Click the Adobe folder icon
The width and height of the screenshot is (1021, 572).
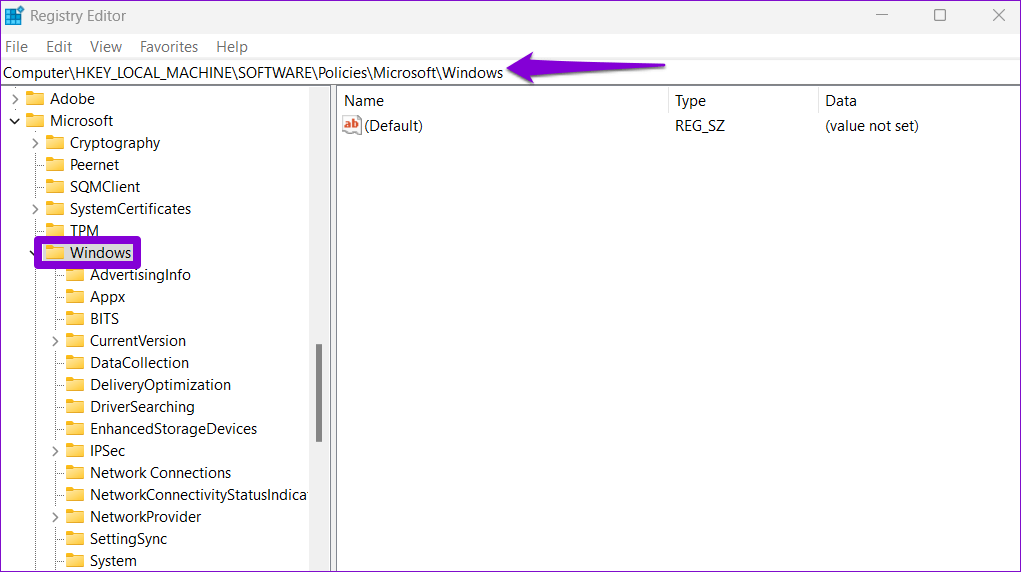click(35, 98)
